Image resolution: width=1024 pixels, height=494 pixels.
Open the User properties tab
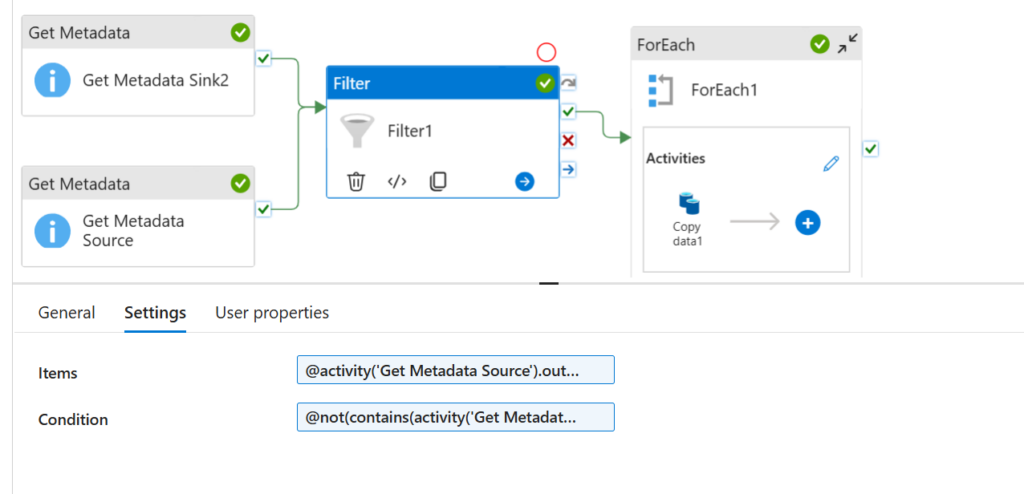coord(272,313)
